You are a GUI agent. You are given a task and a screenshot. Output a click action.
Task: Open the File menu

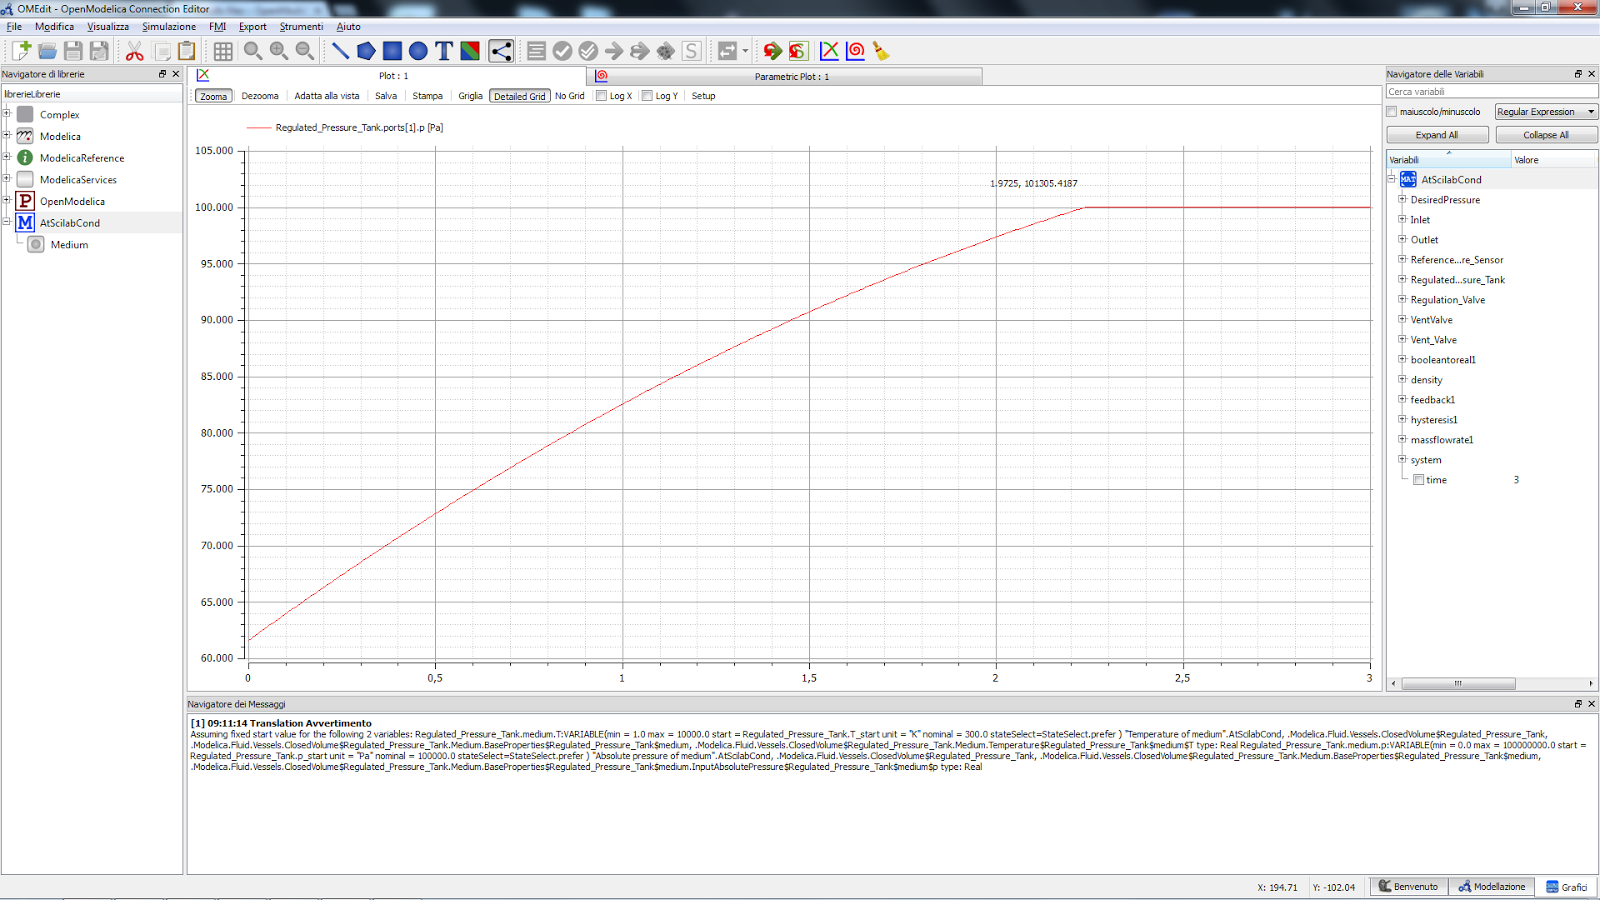pyautogui.click(x=14, y=27)
